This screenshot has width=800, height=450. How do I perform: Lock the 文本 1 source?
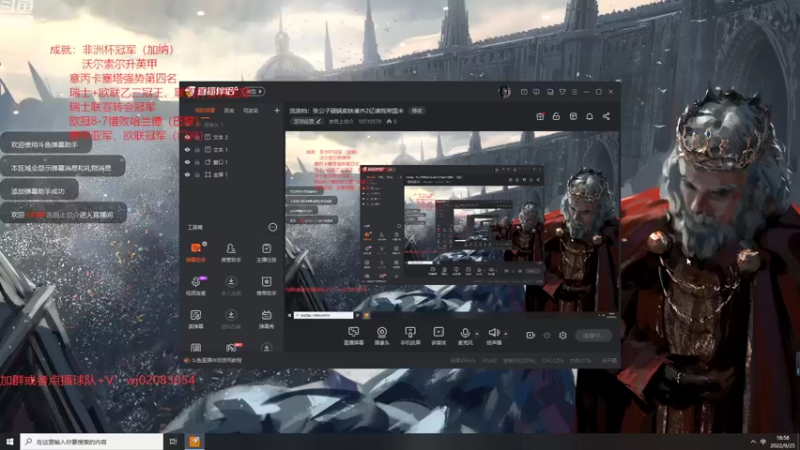tap(197, 149)
